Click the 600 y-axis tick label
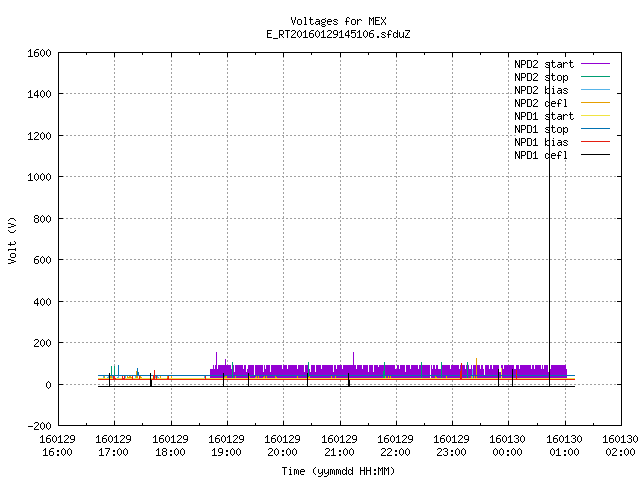Screen dimensions: 640x480 pos(42,260)
